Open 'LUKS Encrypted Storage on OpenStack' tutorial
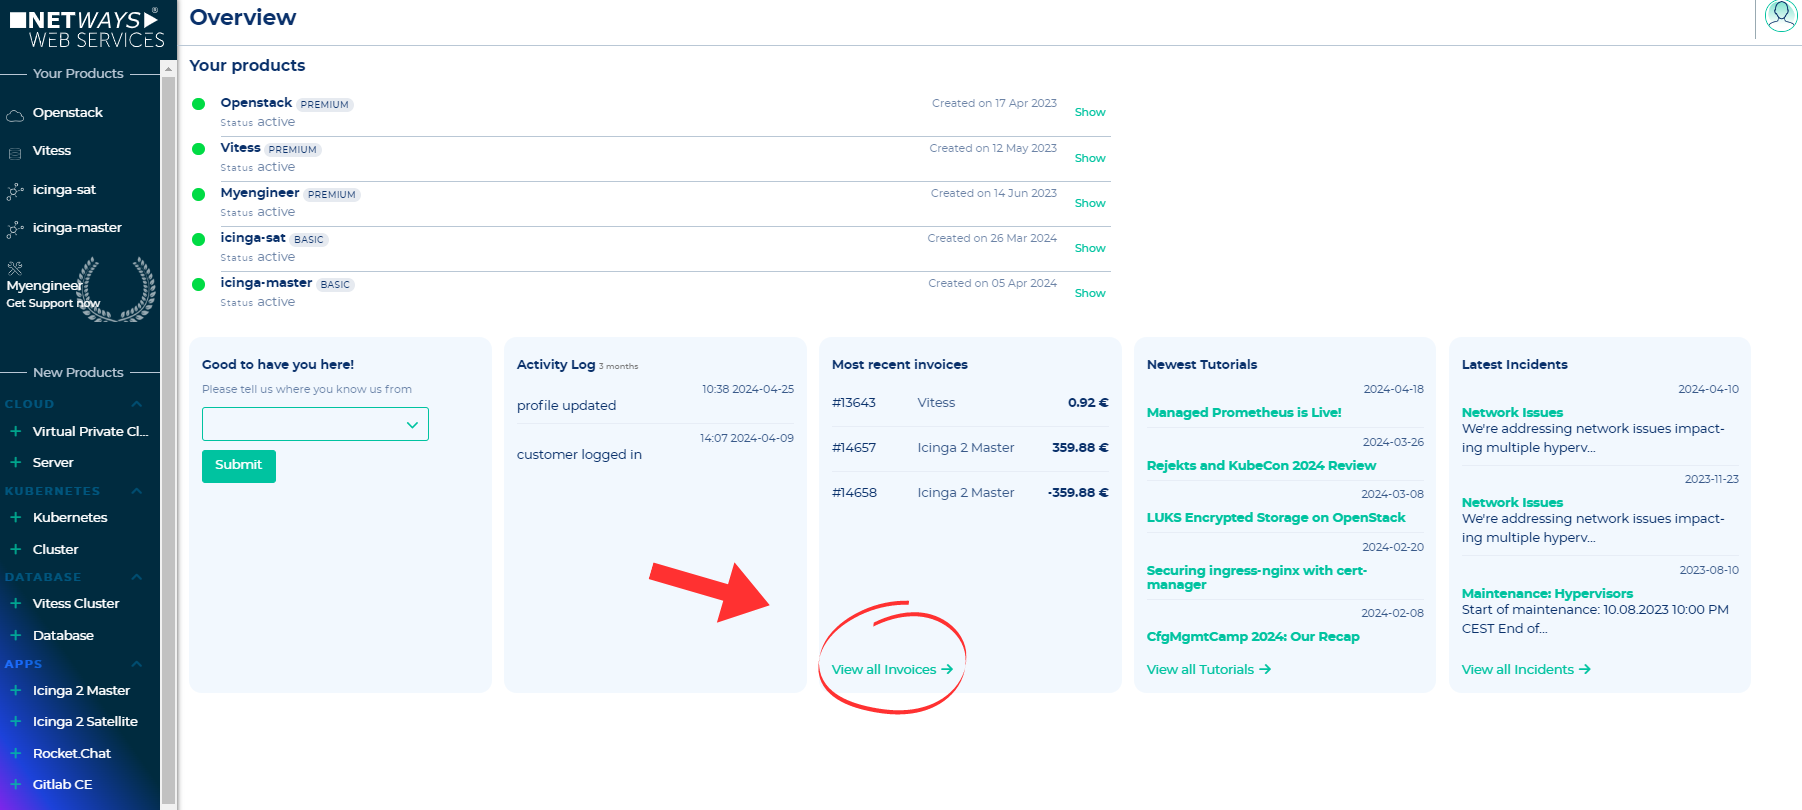1802x810 pixels. (1276, 517)
